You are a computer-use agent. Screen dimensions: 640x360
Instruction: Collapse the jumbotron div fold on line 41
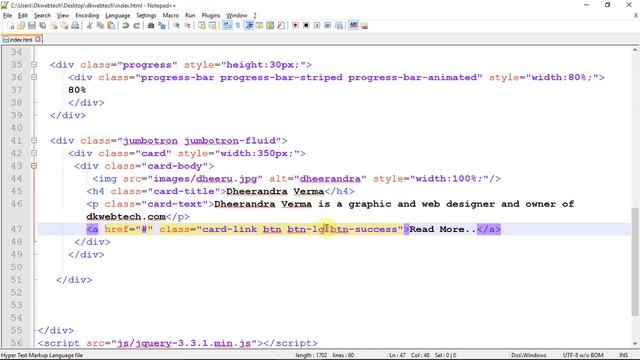pos(34,140)
